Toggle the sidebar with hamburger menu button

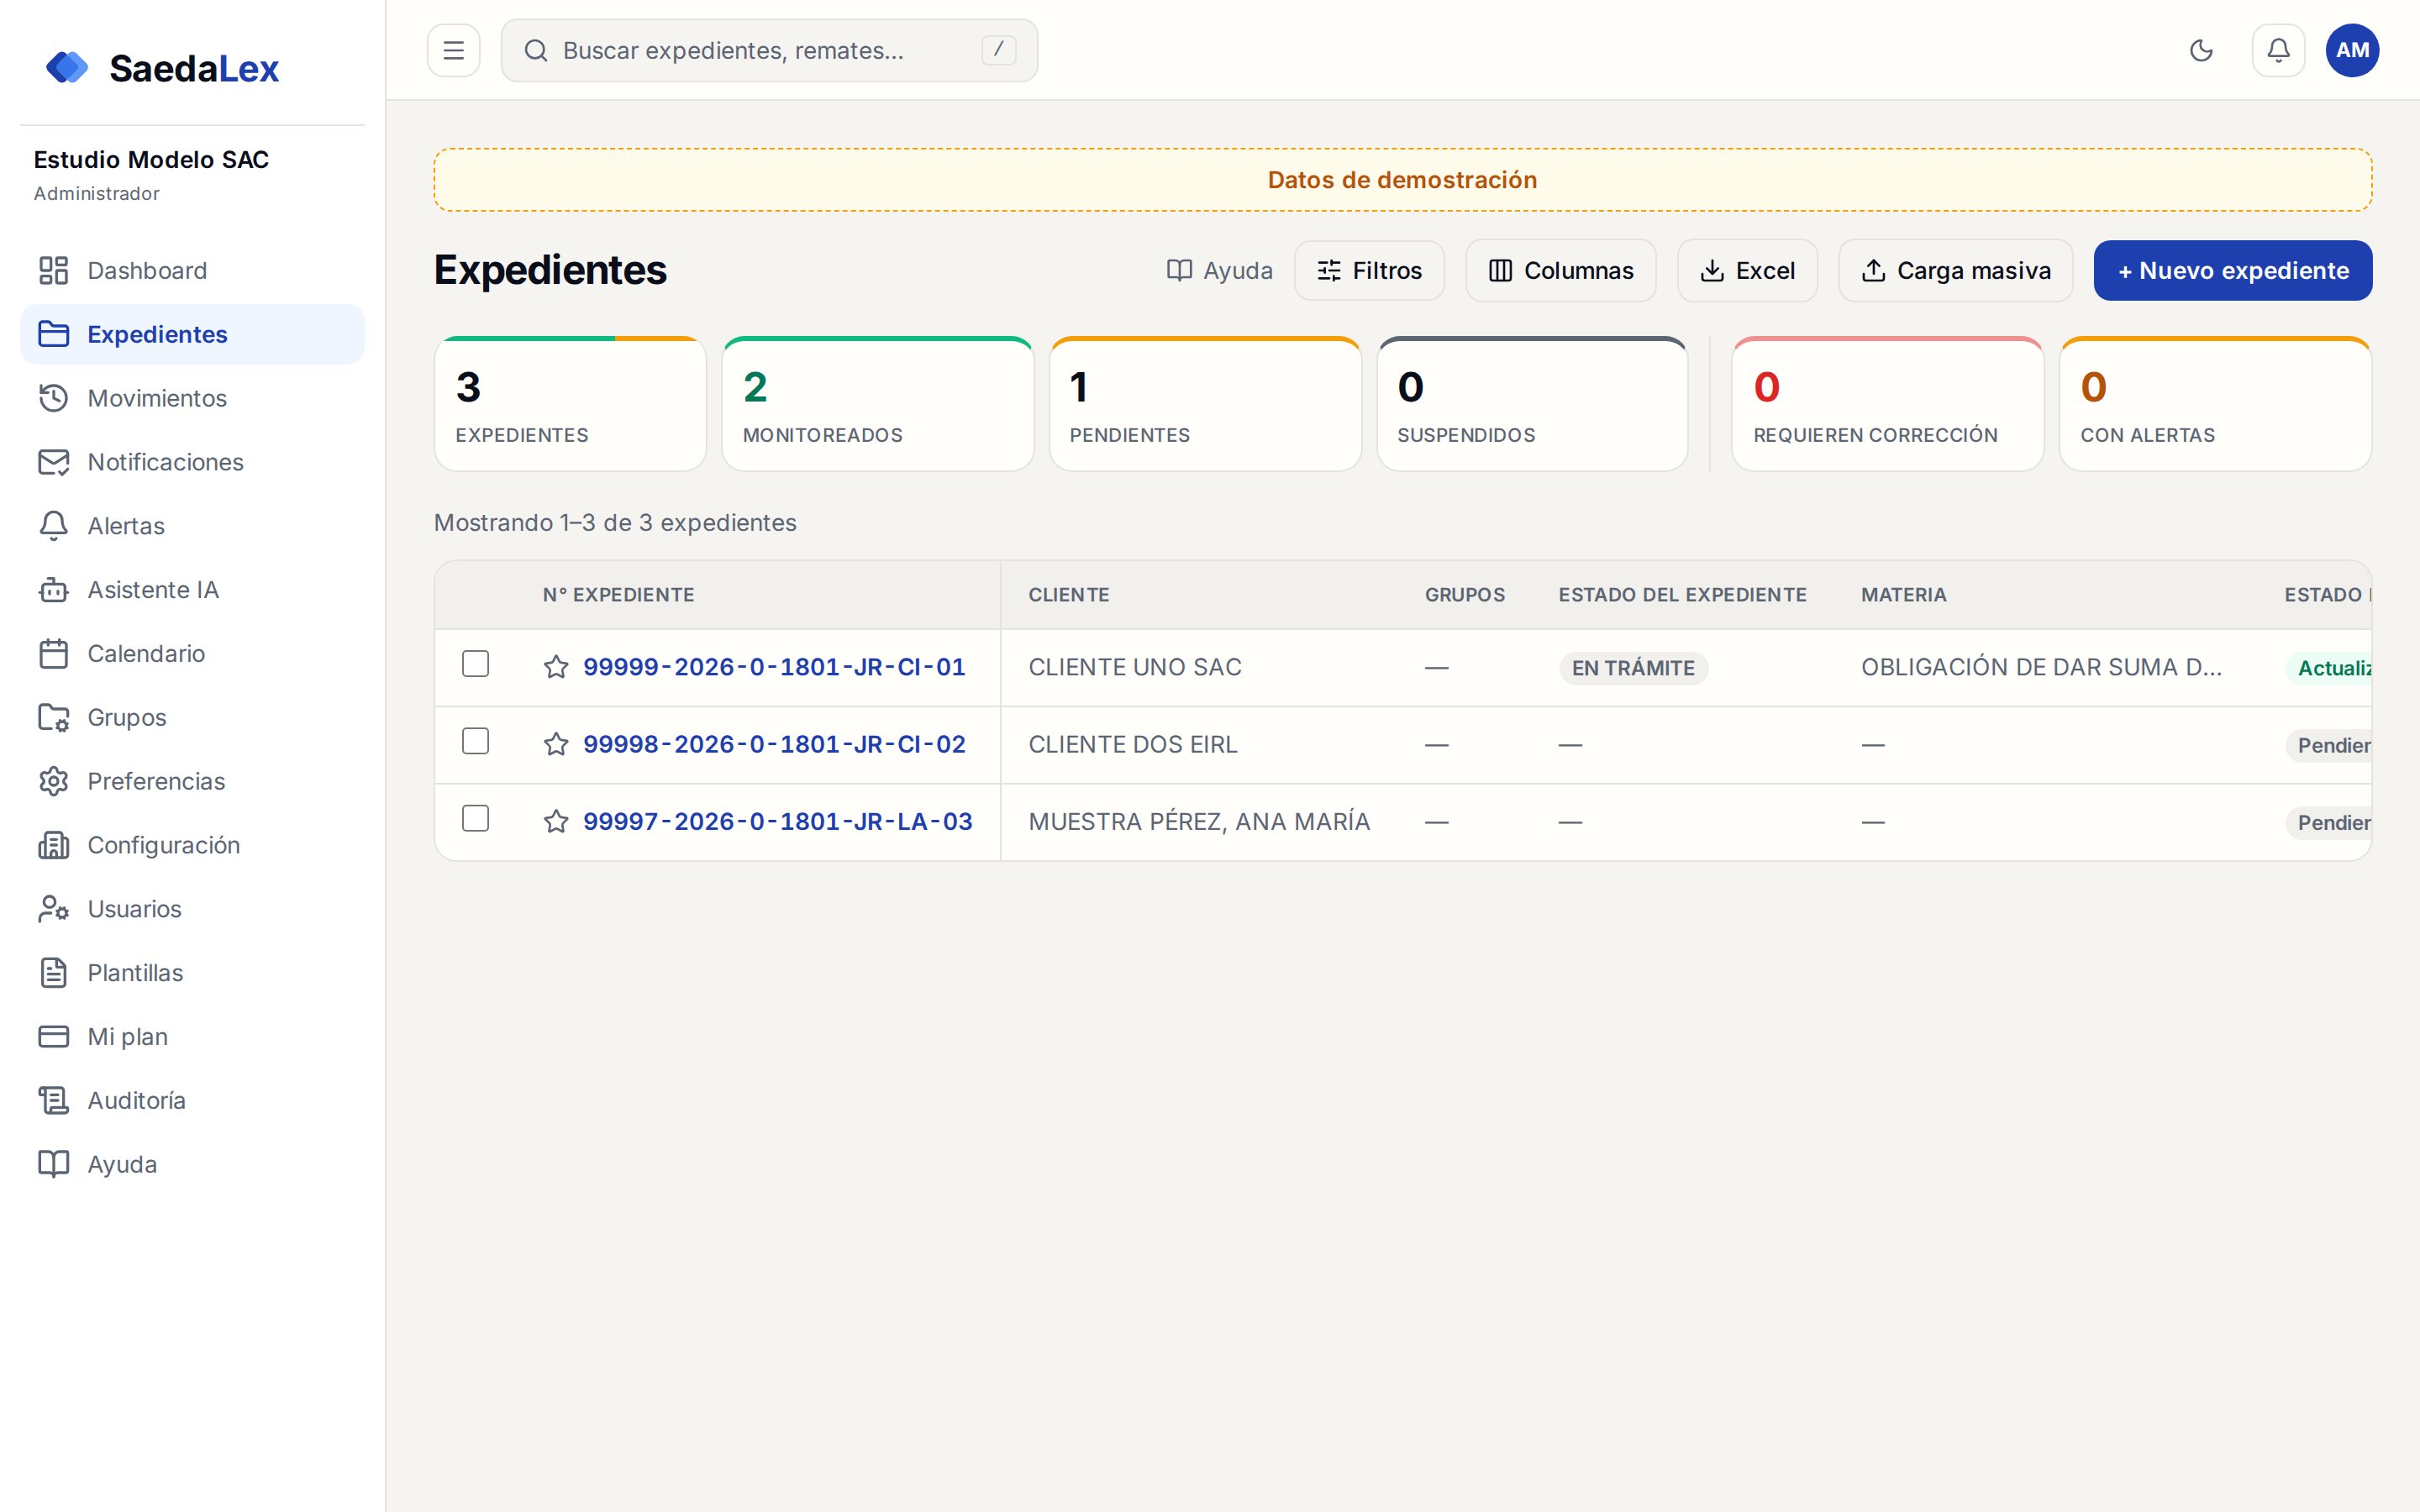(x=453, y=50)
